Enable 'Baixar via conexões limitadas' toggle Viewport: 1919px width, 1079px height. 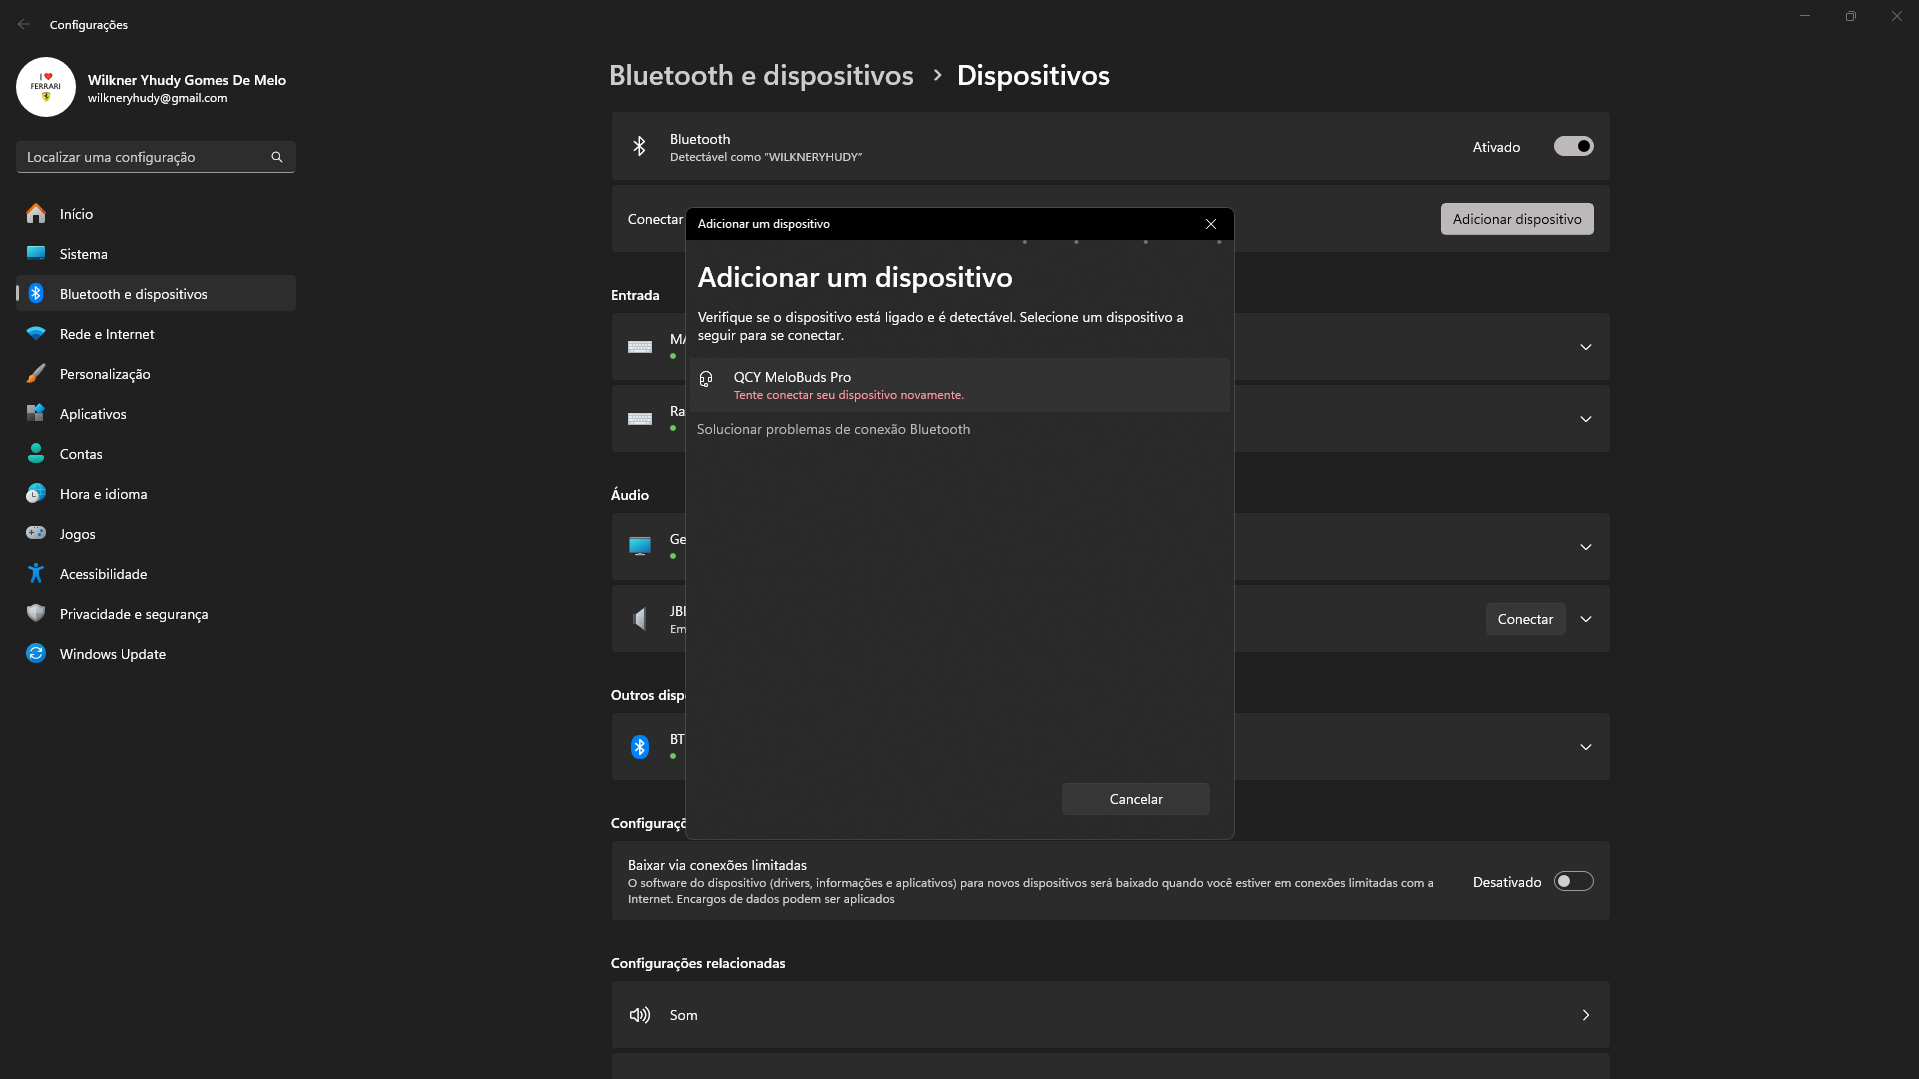[1573, 881]
